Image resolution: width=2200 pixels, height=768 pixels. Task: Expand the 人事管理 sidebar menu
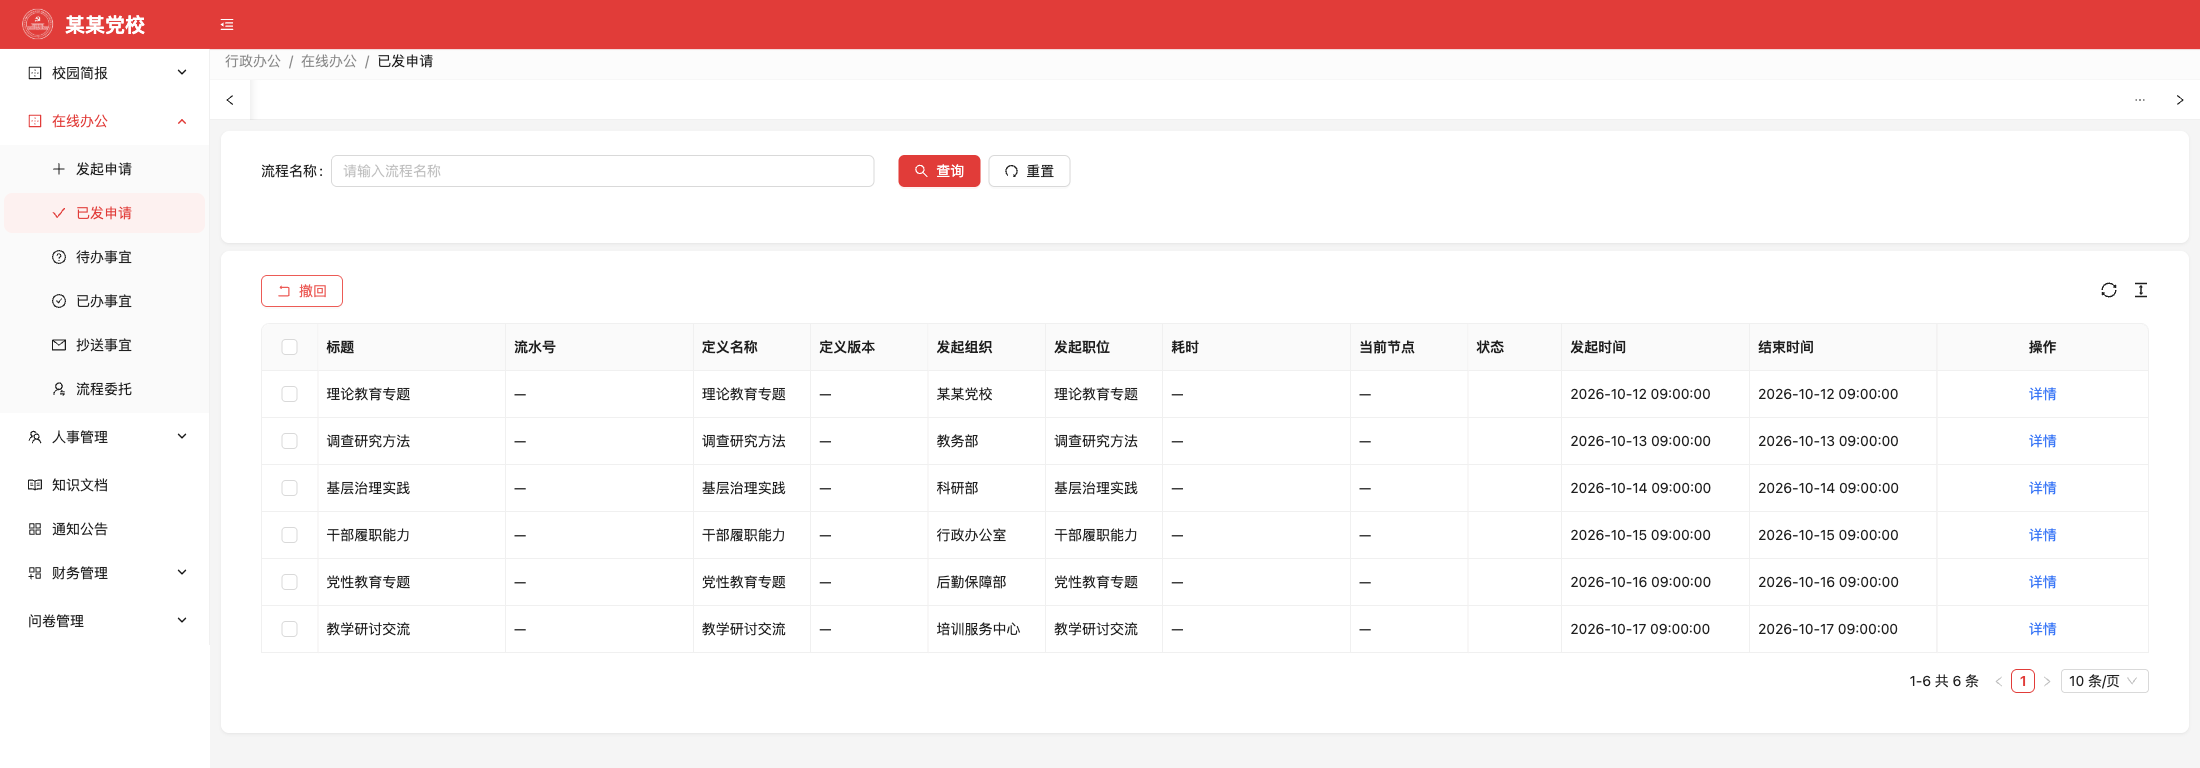pyautogui.click(x=105, y=437)
